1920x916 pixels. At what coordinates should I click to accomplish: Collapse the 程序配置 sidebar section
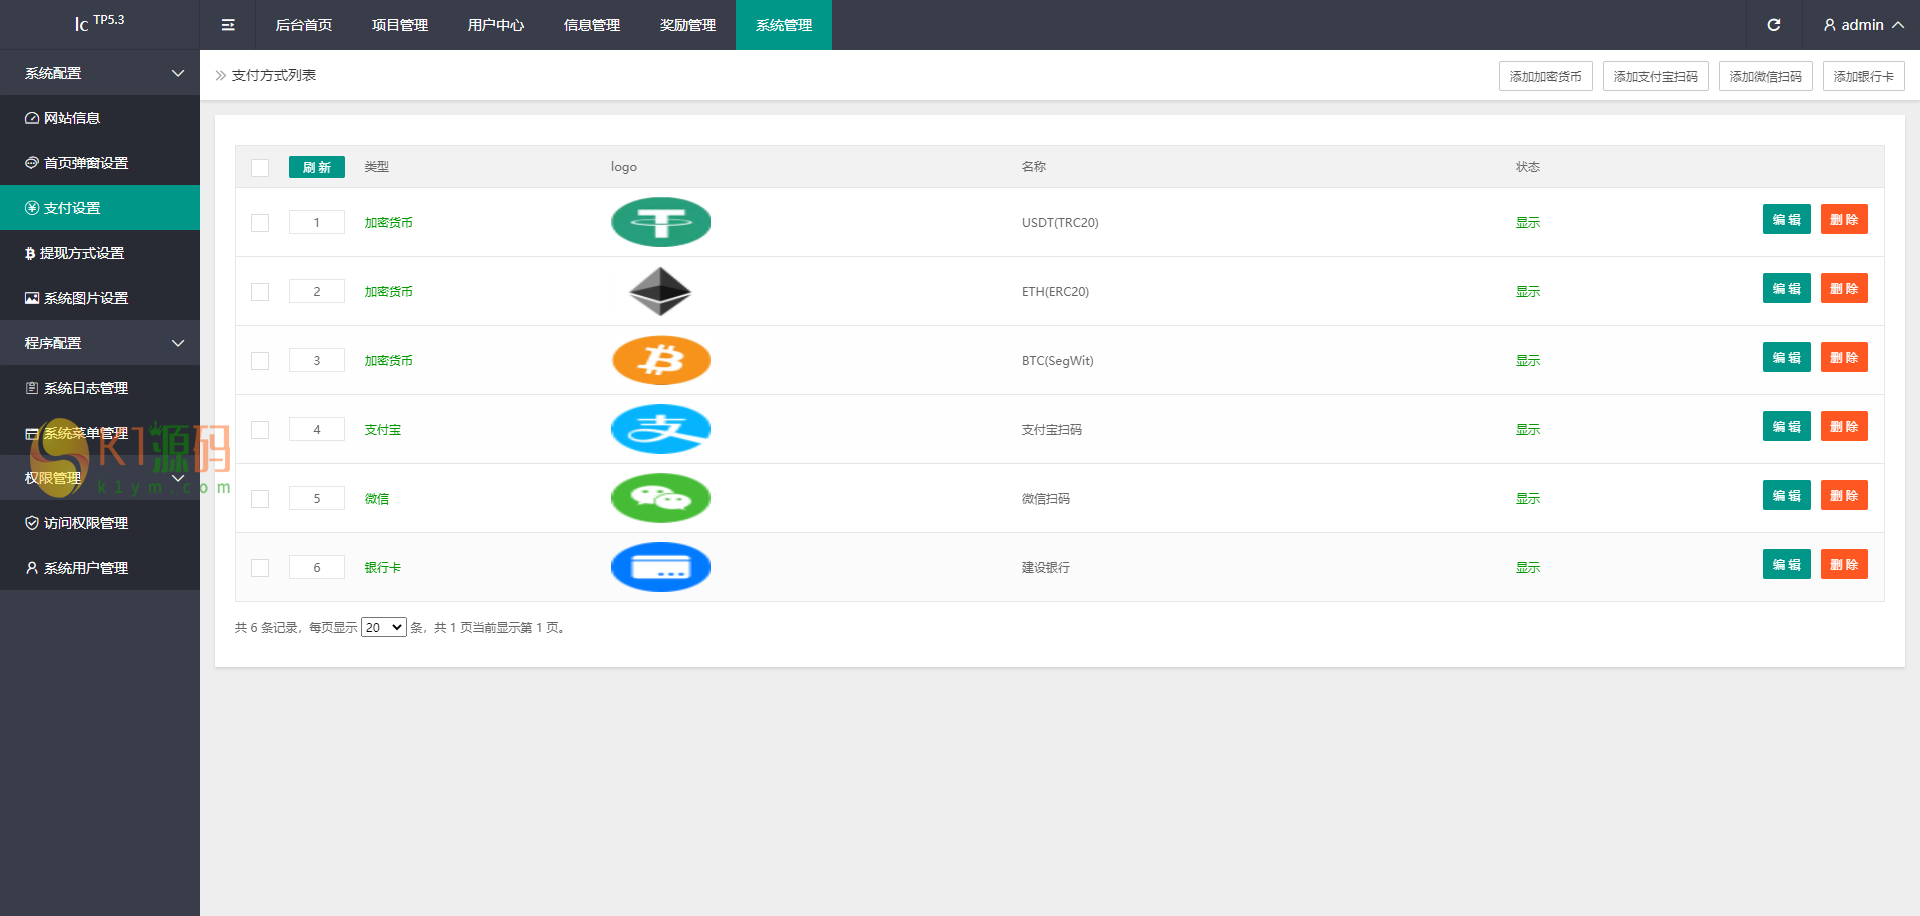100,343
